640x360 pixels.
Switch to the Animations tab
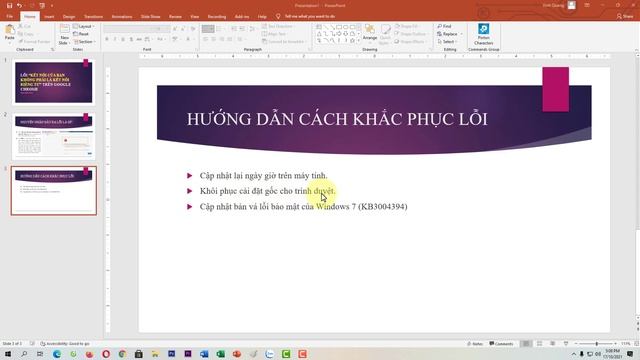coord(122,17)
